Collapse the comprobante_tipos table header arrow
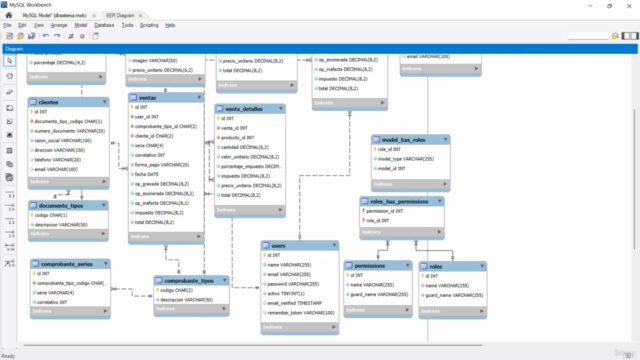Screen dimensions: 640x360 click(224, 280)
